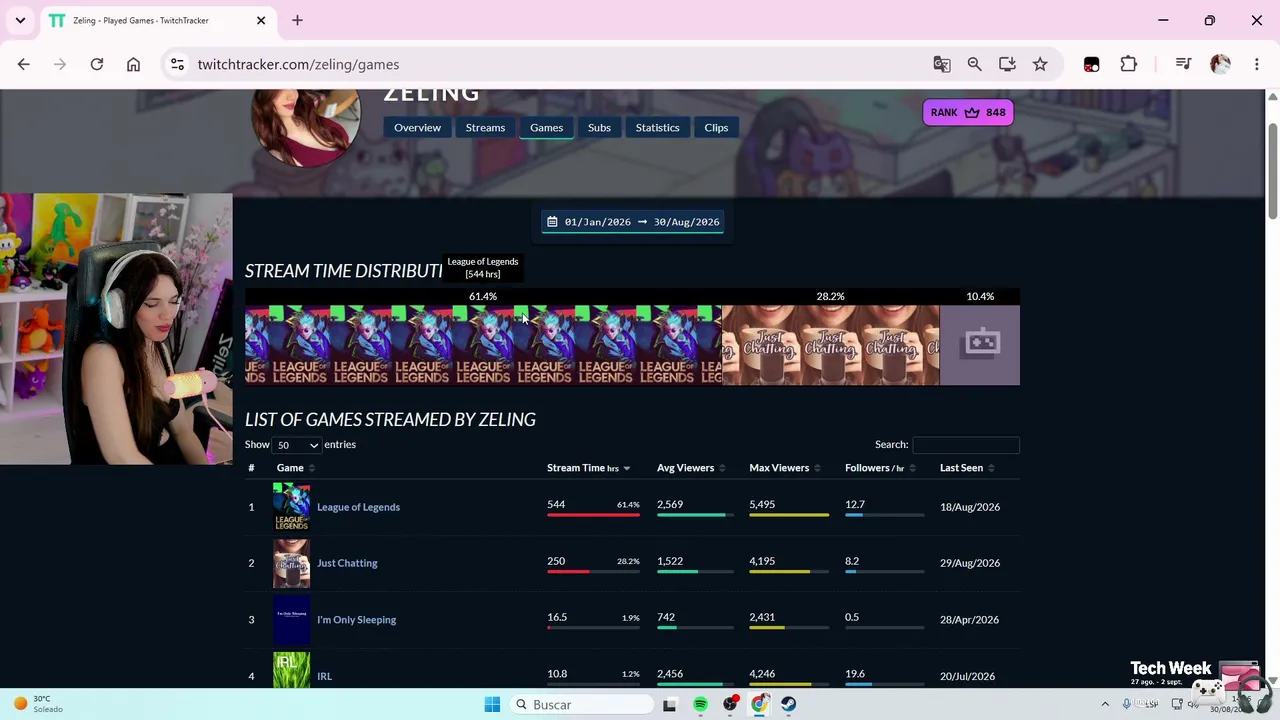Show the Clips tab
This screenshot has width=1280, height=720.
[x=716, y=127]
